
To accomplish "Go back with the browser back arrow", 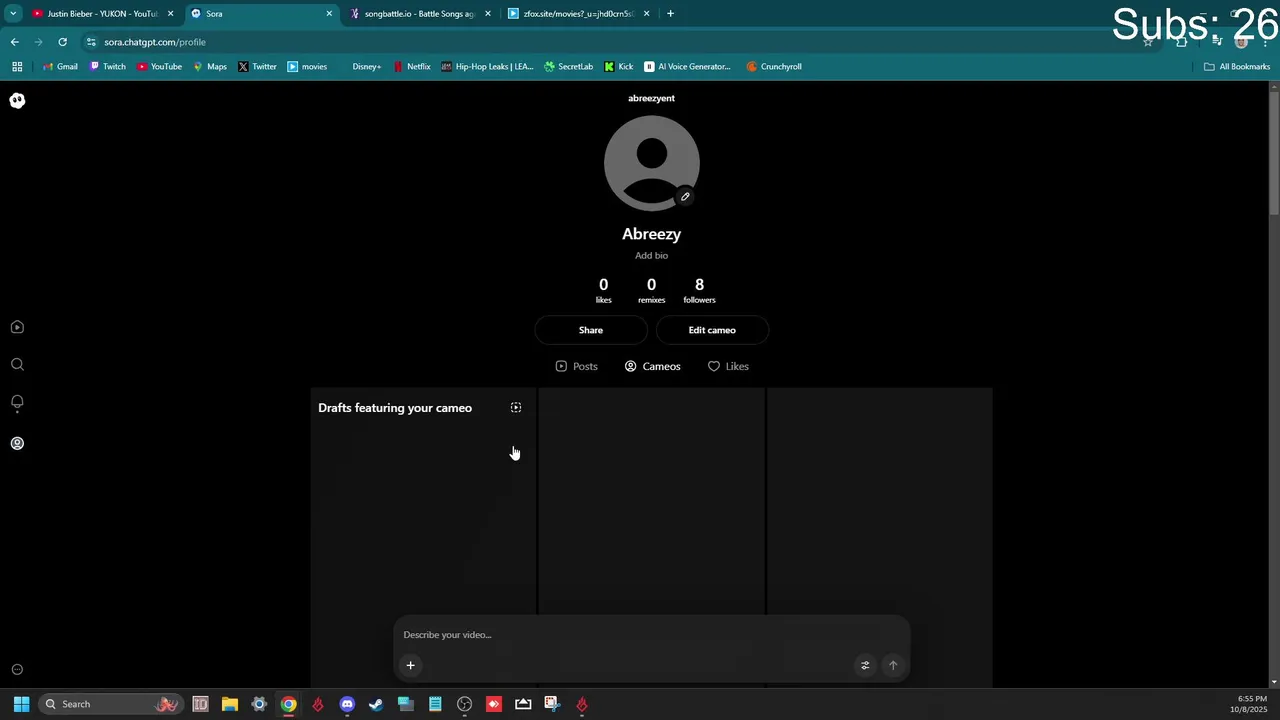I will pos(15,42).
